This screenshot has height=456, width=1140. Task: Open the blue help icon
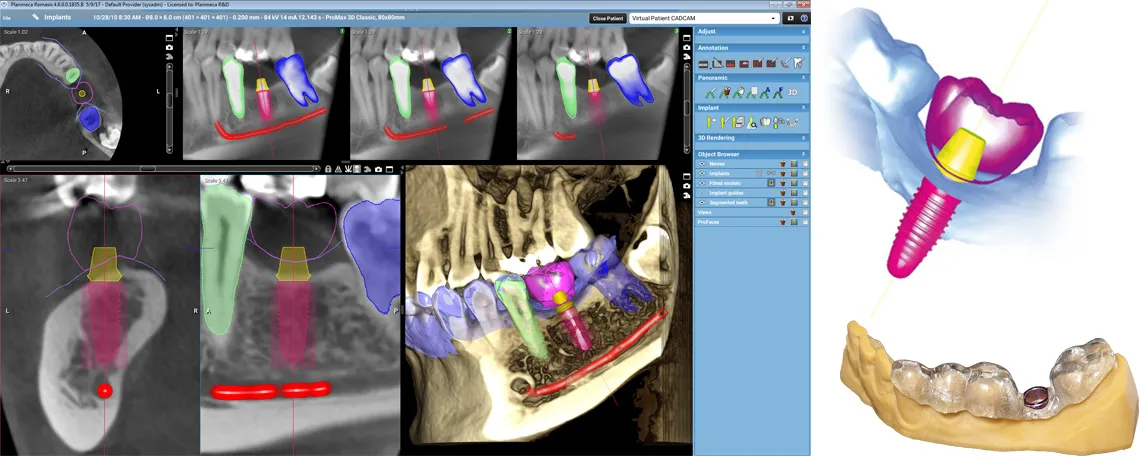(804, 18)
